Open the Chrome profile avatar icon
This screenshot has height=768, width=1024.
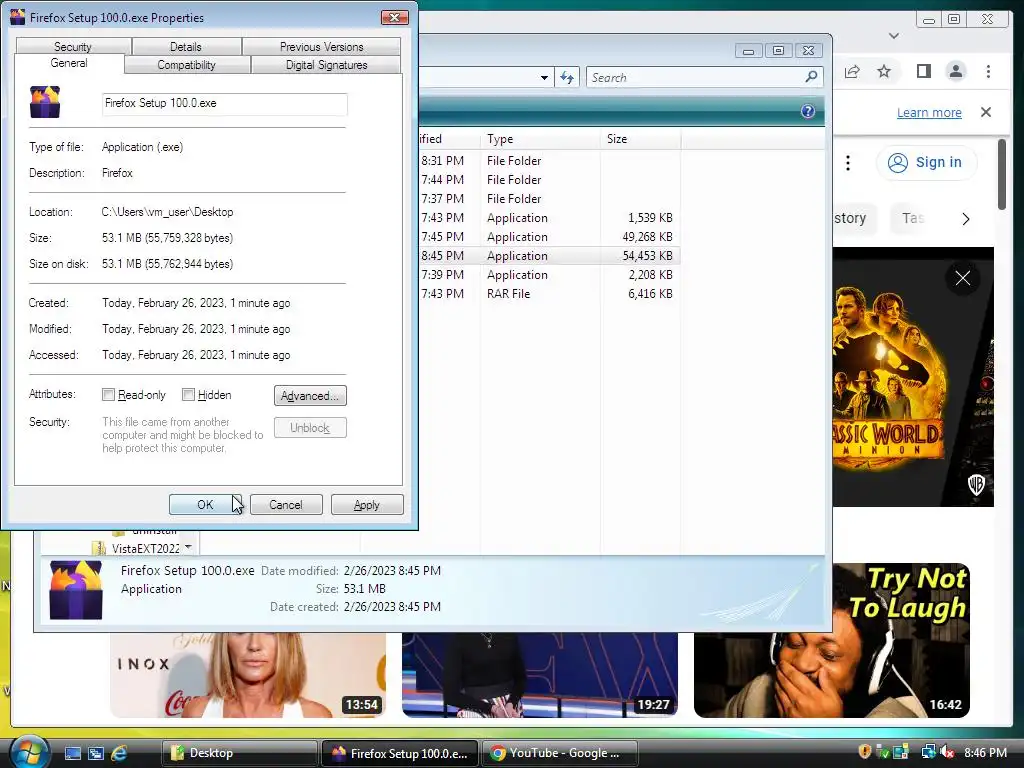(x=956, y=71)
